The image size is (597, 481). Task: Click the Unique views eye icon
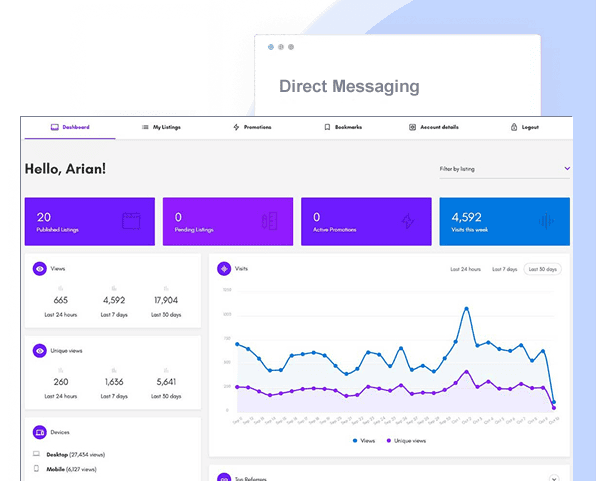click(x=40, y=351)
